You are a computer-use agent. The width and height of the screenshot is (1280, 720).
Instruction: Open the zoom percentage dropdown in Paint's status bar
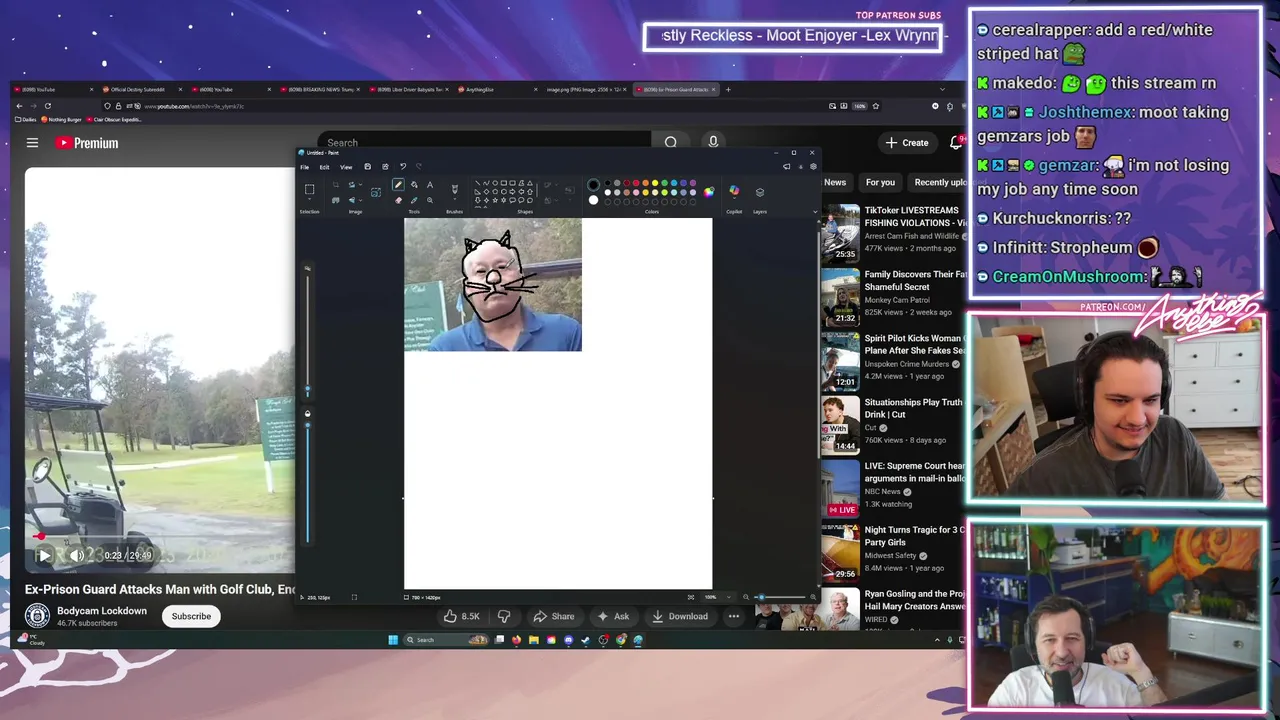[728, 597]
